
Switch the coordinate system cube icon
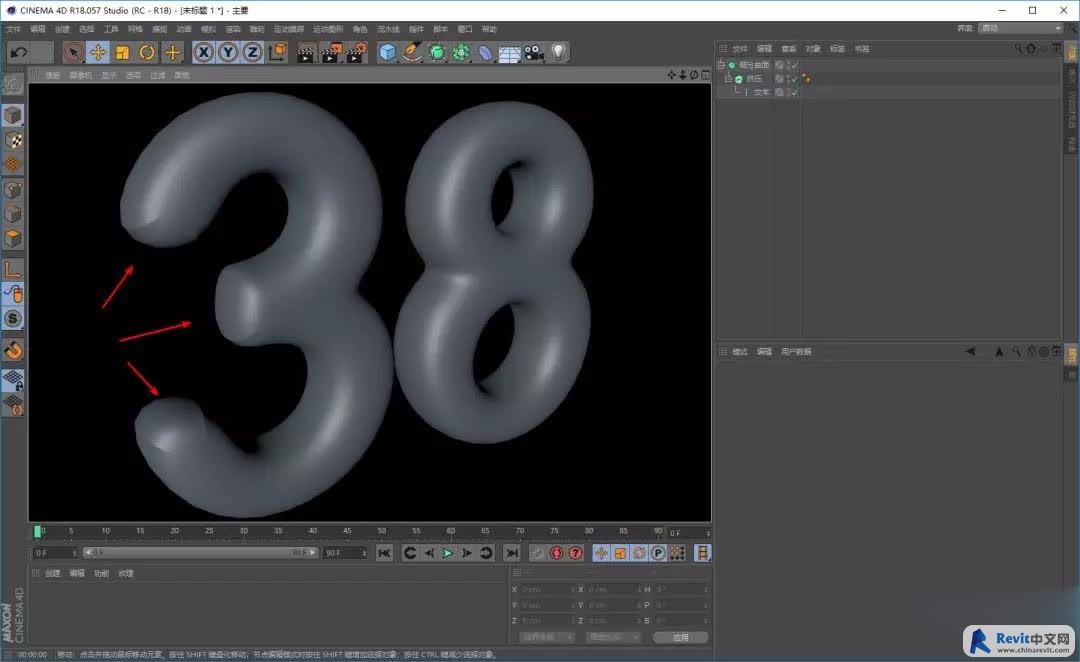278,52
